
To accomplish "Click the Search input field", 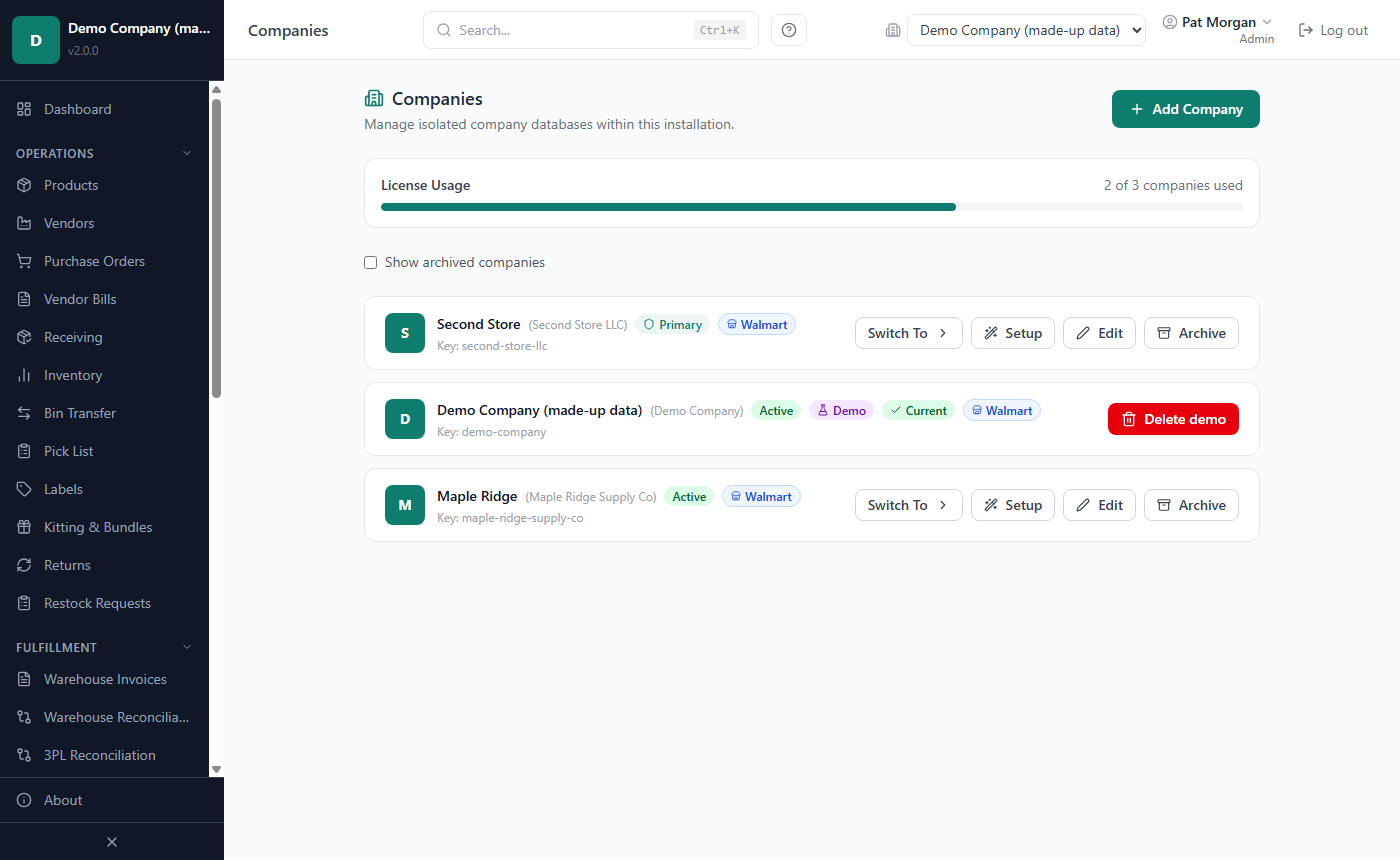I will [x=591, y=30].
